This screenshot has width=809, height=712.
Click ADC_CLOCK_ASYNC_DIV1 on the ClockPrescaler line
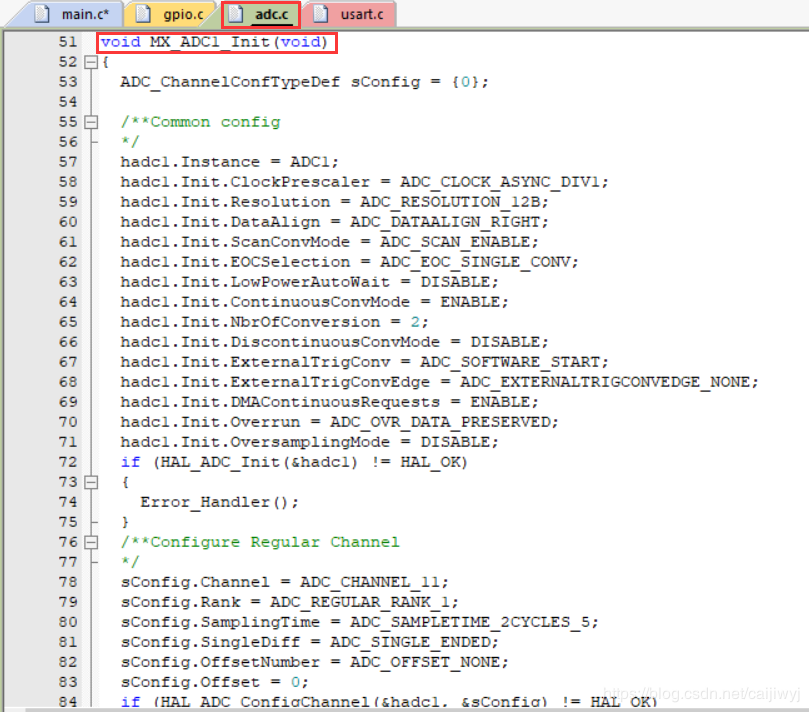tap(499, 182)
